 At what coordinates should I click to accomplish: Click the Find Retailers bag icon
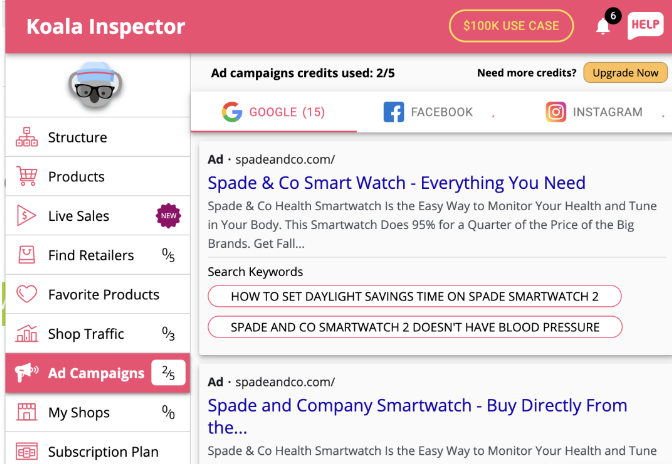tap(27, 255)
